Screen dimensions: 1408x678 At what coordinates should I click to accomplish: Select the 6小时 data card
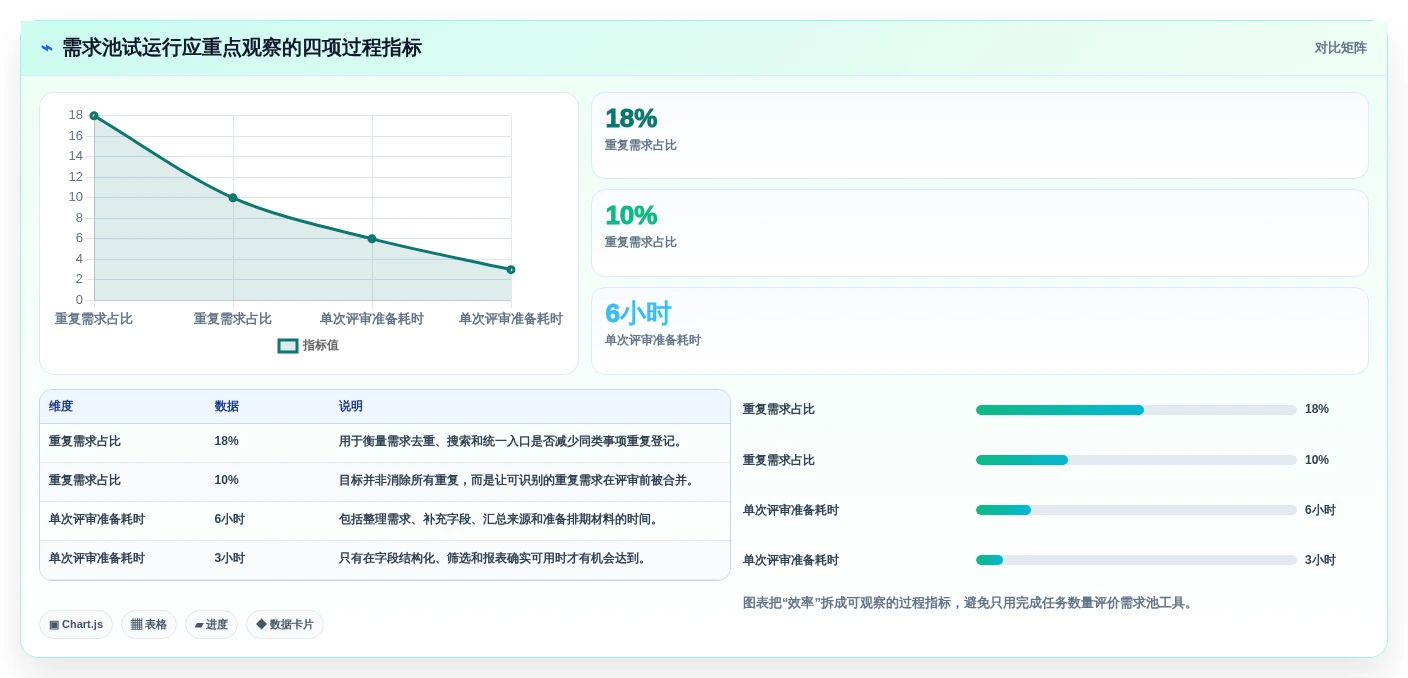tap(979, 331)
